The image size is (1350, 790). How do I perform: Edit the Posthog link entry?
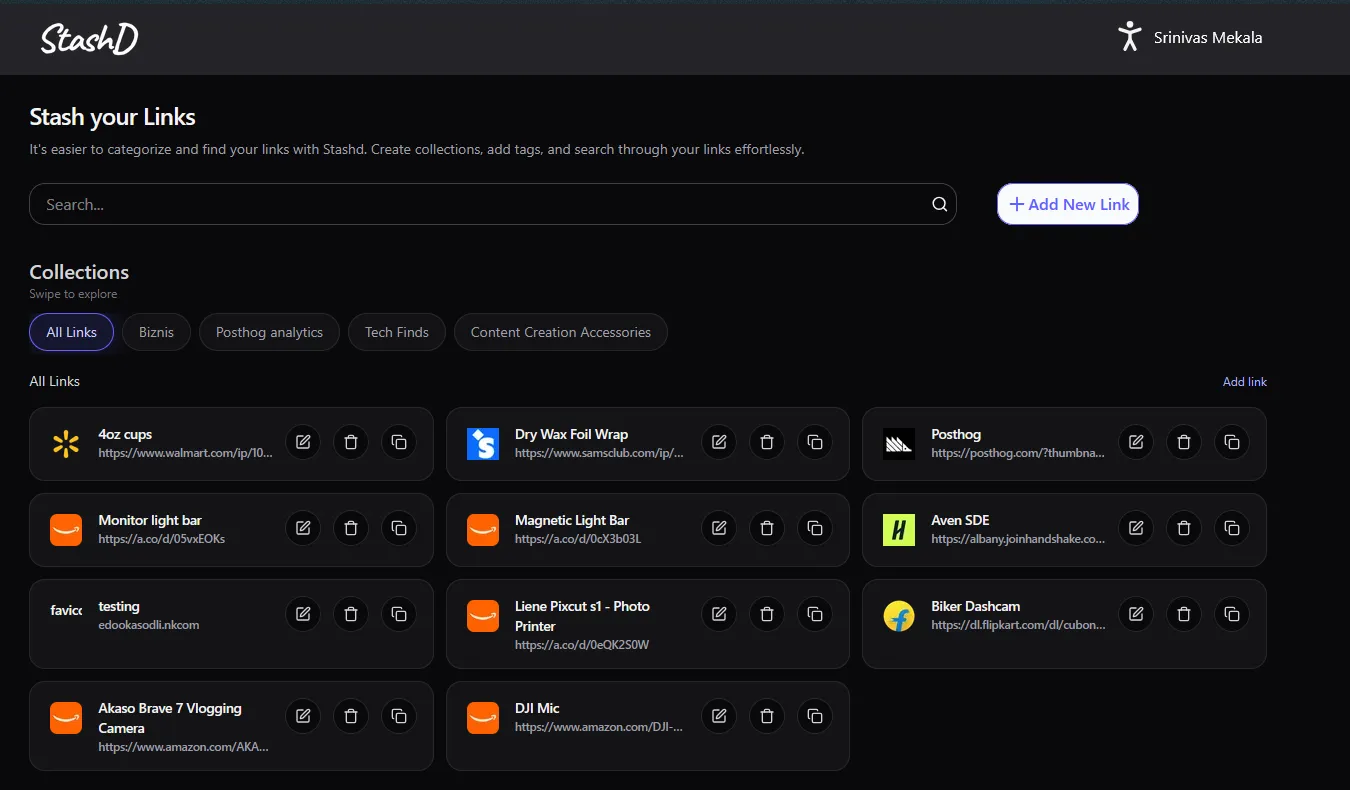(x=1136, y=442)
